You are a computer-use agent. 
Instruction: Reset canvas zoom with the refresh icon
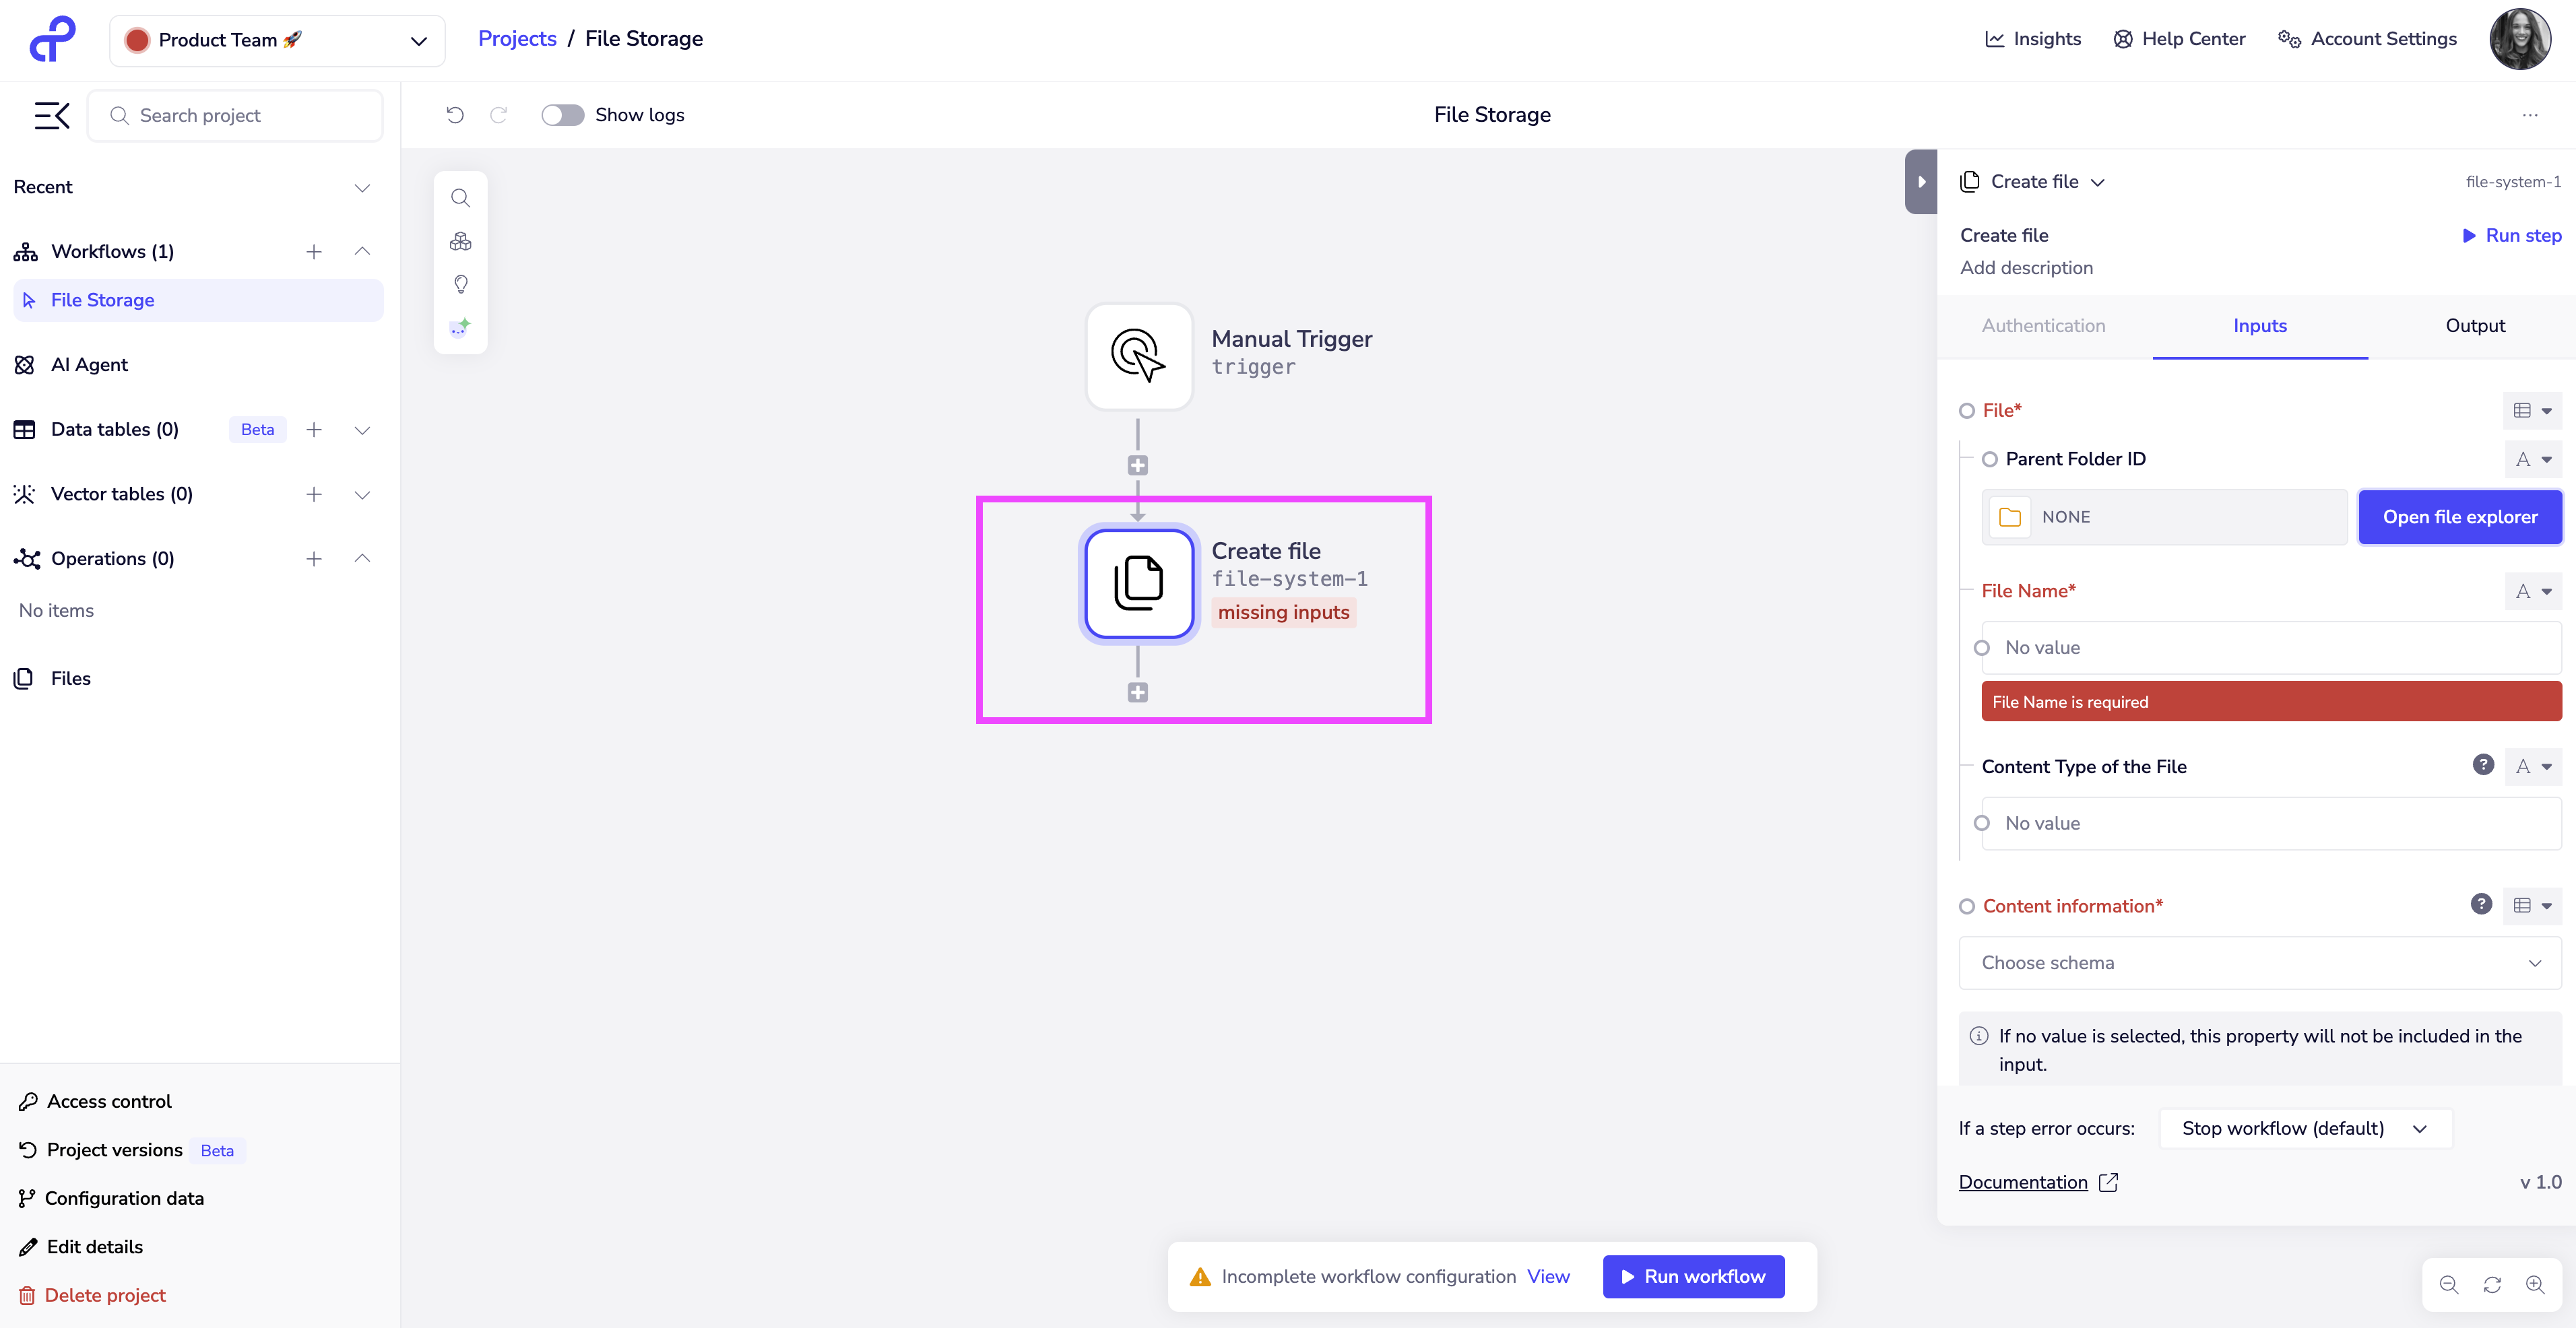click(2492, 1284)
